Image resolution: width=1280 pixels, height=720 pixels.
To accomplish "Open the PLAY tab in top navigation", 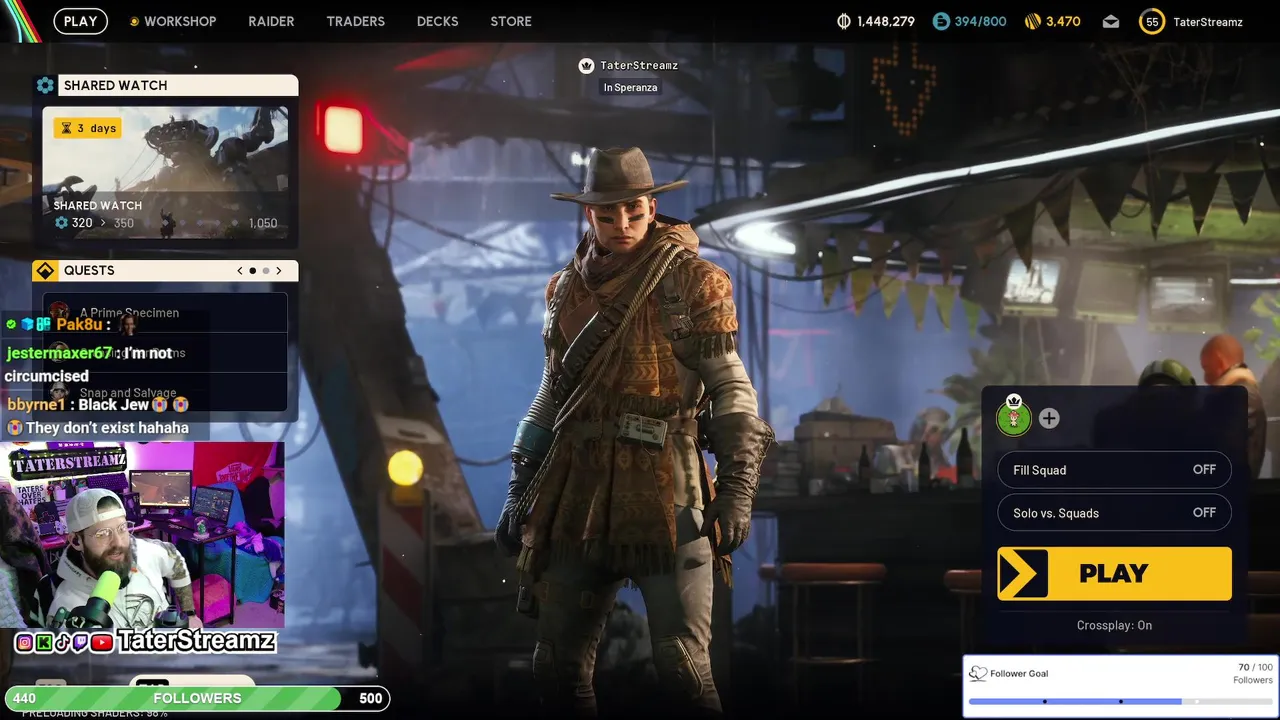I will 81,21.
